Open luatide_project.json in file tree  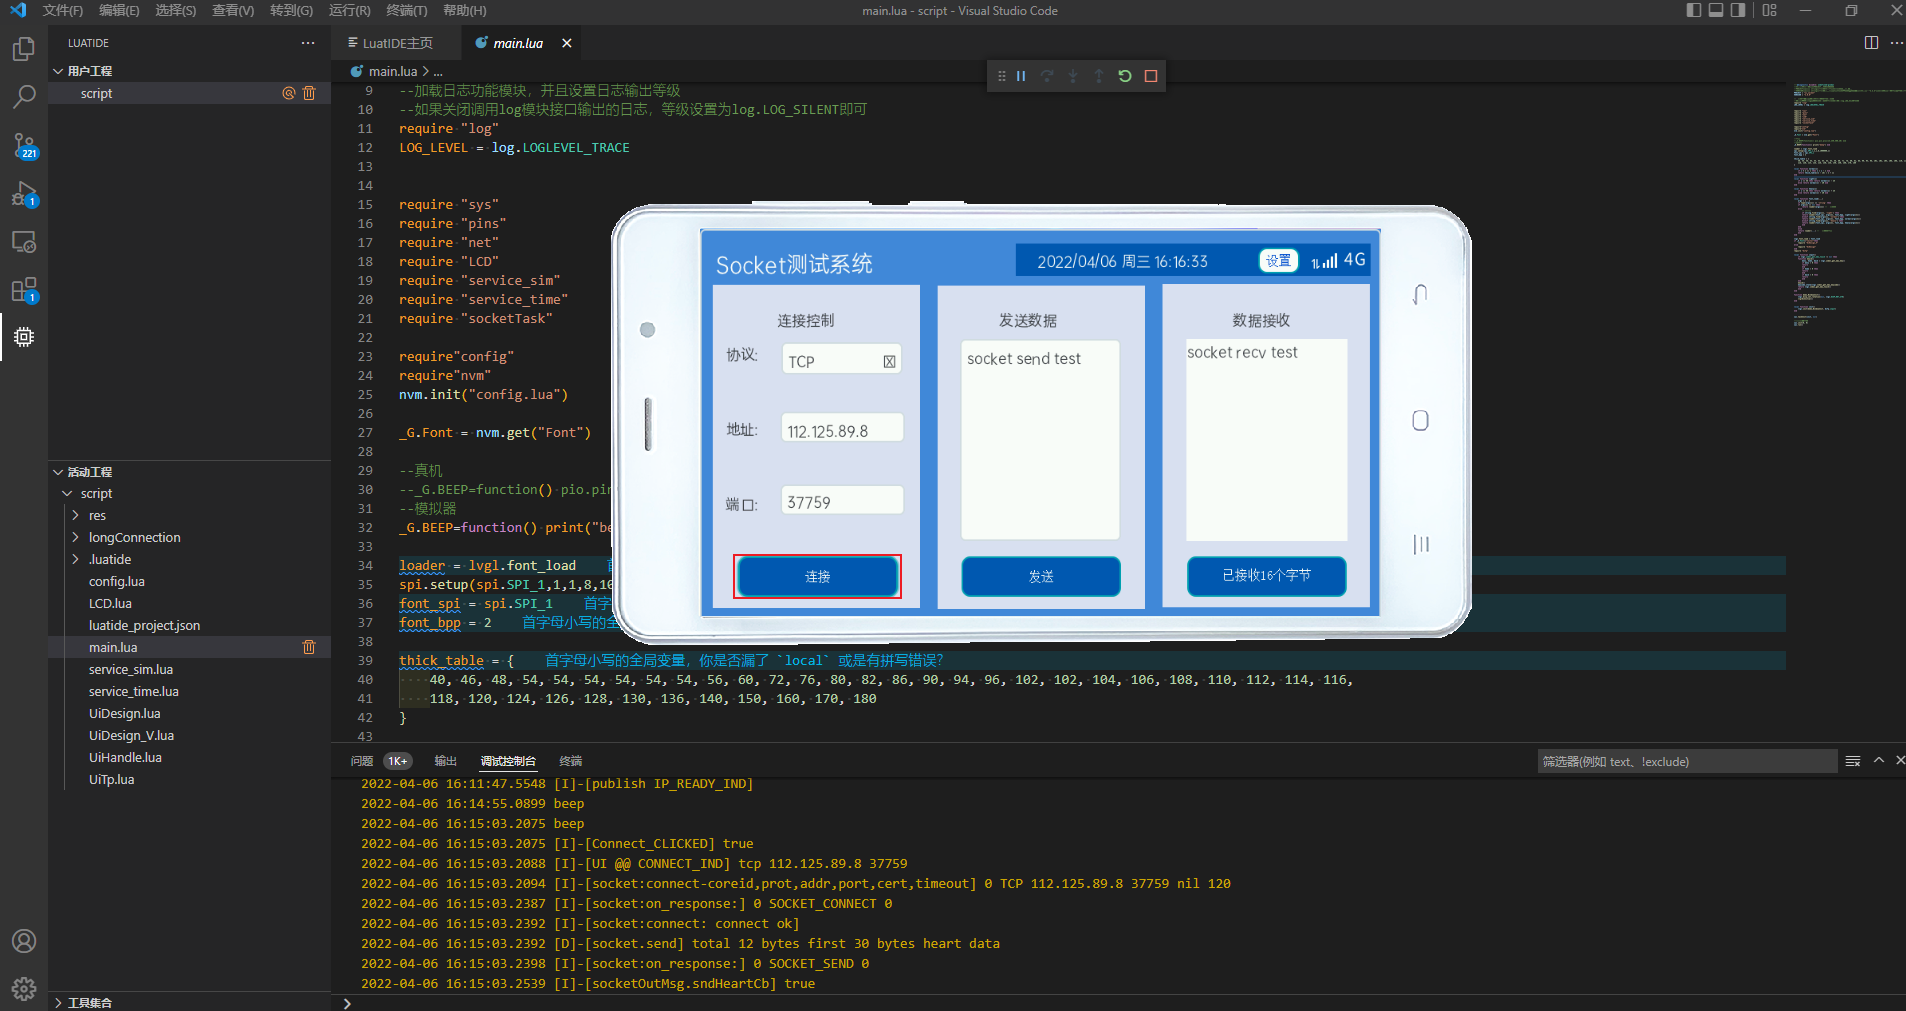pyautogui.click(x=144, y=626)
